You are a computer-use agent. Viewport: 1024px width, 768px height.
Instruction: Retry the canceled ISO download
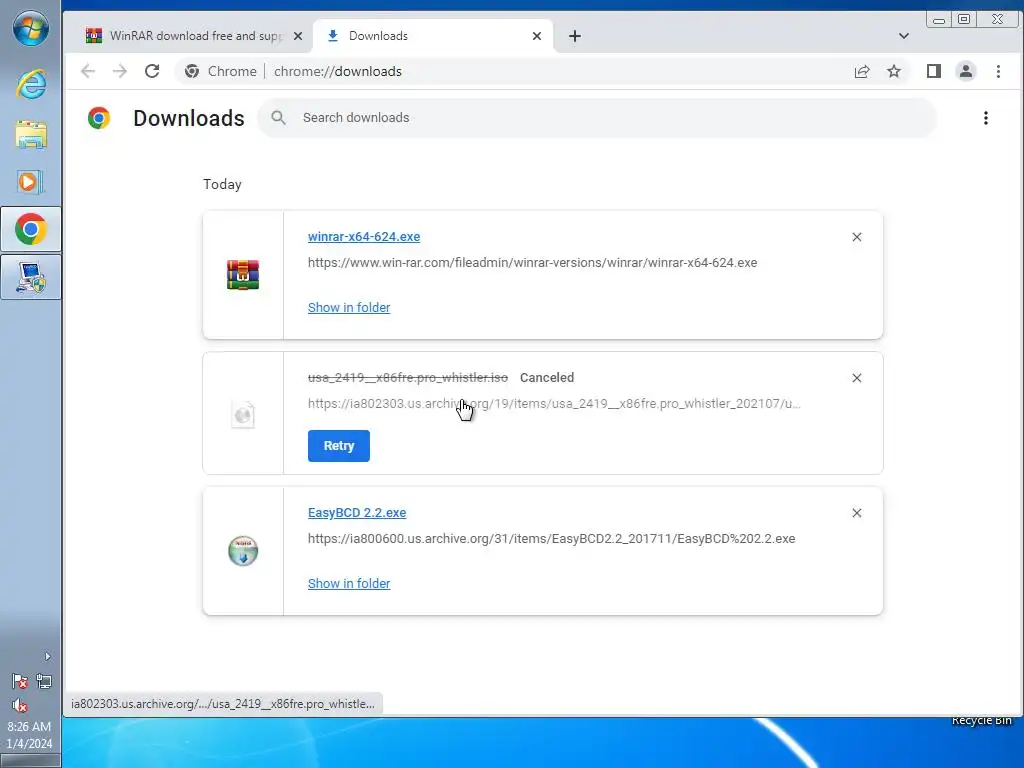338,446
